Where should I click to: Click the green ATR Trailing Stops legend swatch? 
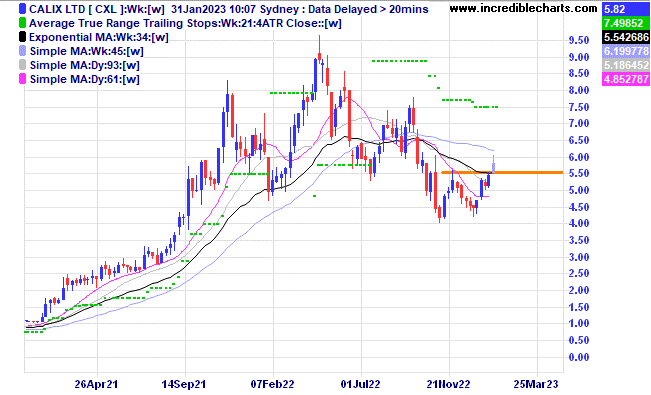(22, 23)
